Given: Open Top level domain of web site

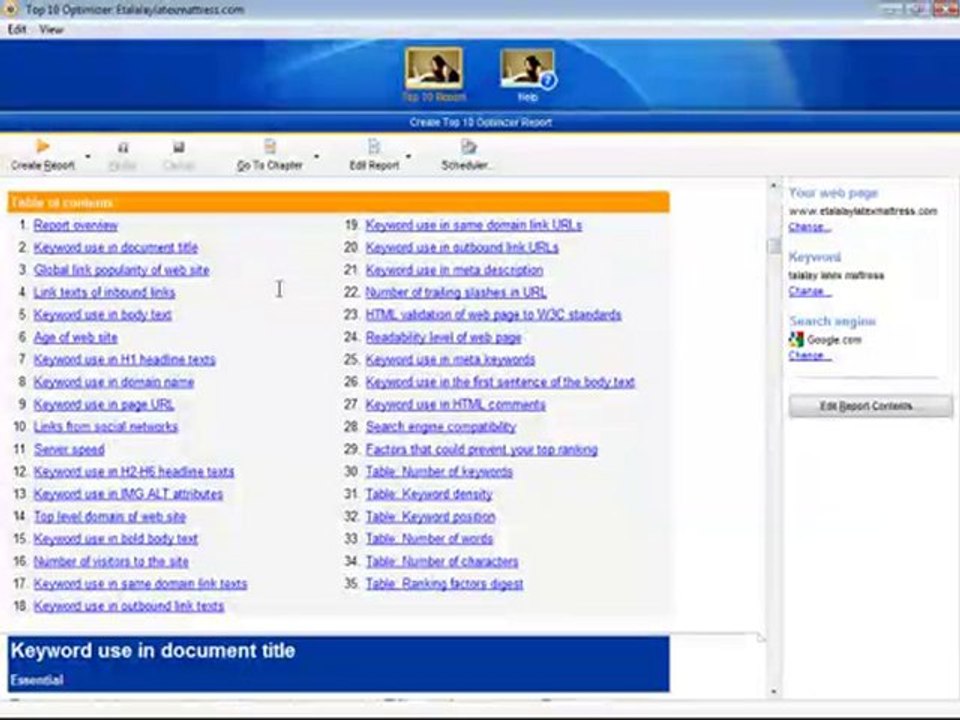Looking at the screenshot, I should pos(110,517).
